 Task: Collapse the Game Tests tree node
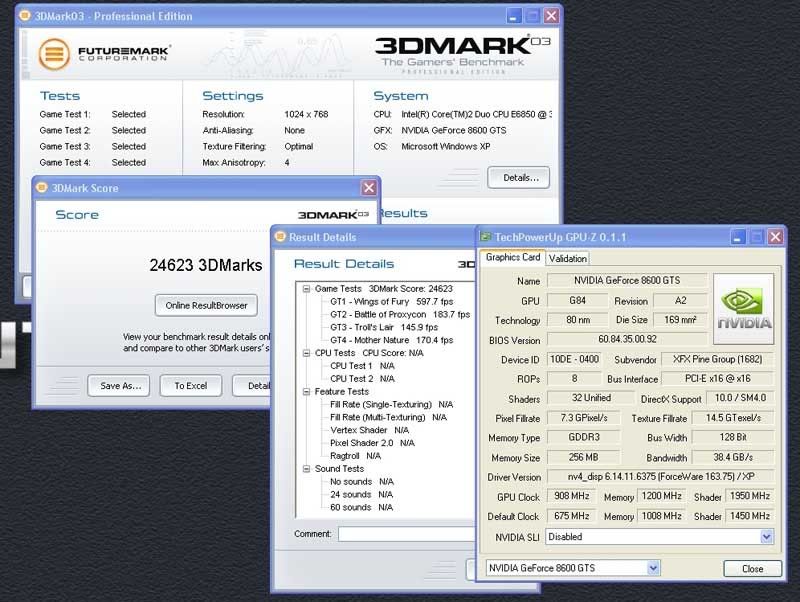coord(306,289)
